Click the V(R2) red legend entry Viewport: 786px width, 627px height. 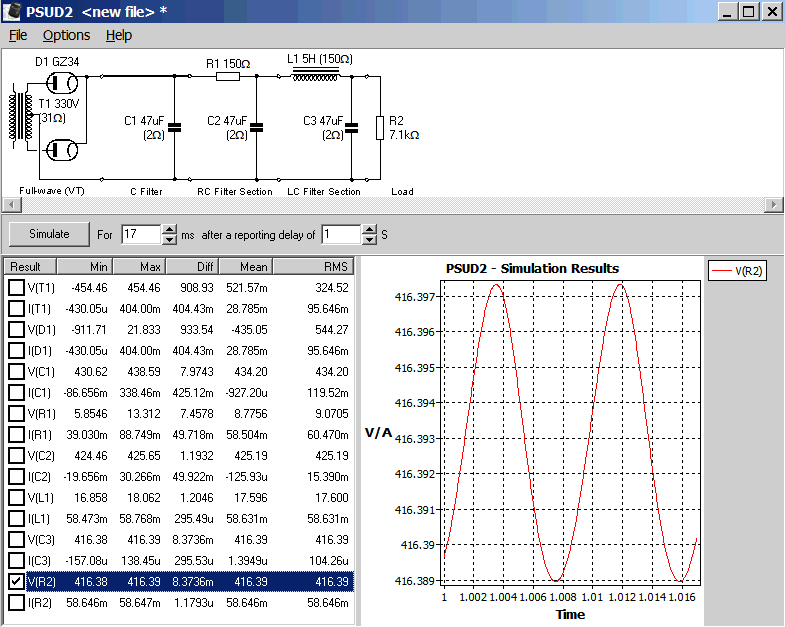tap(737, 271)
